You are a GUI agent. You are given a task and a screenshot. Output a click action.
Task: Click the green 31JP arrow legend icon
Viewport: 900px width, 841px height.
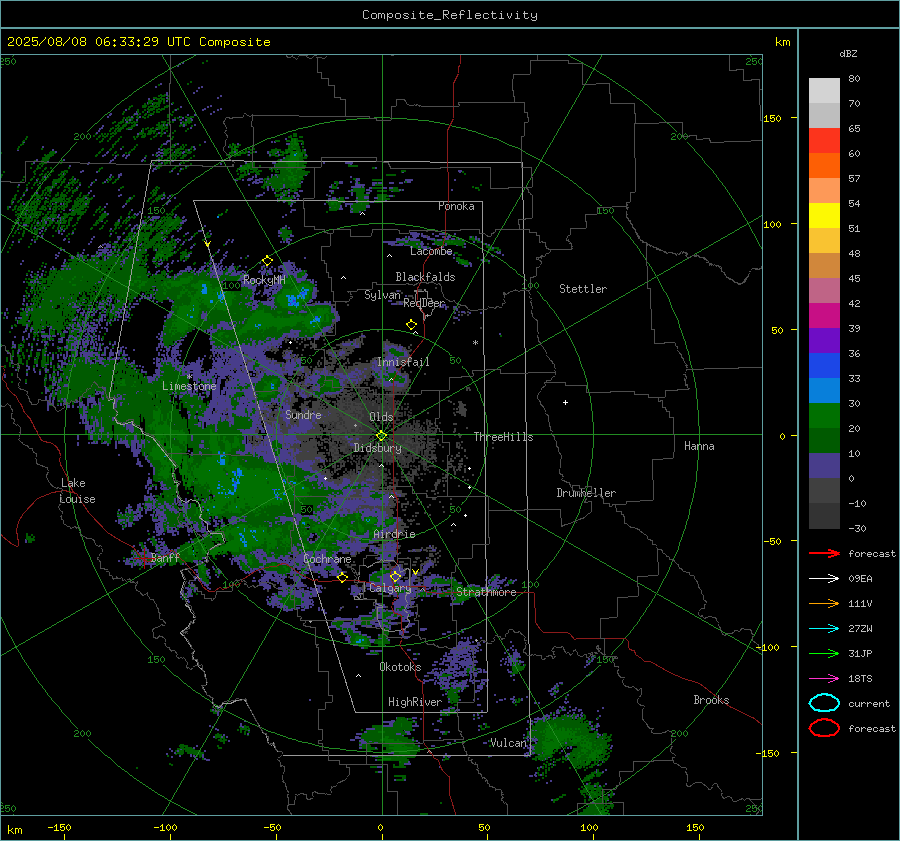[824, 653]
